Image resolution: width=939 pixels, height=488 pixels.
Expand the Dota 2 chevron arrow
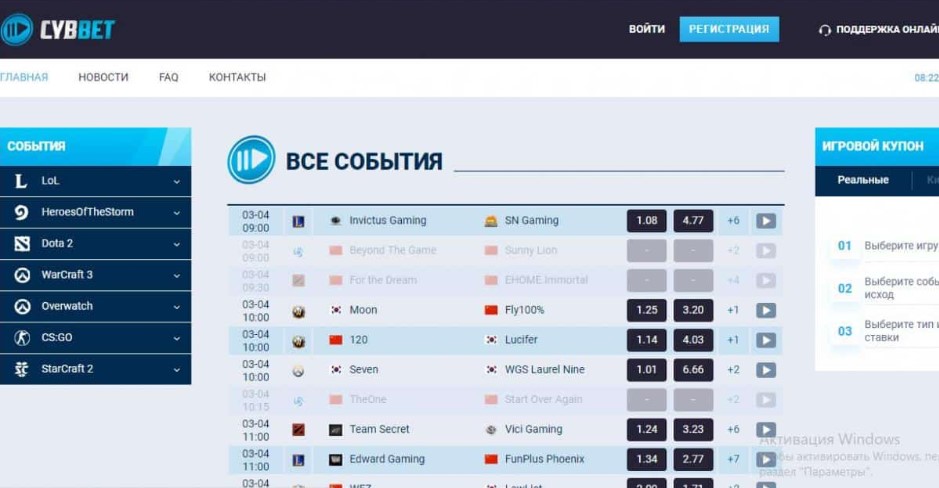pos(177,244)
